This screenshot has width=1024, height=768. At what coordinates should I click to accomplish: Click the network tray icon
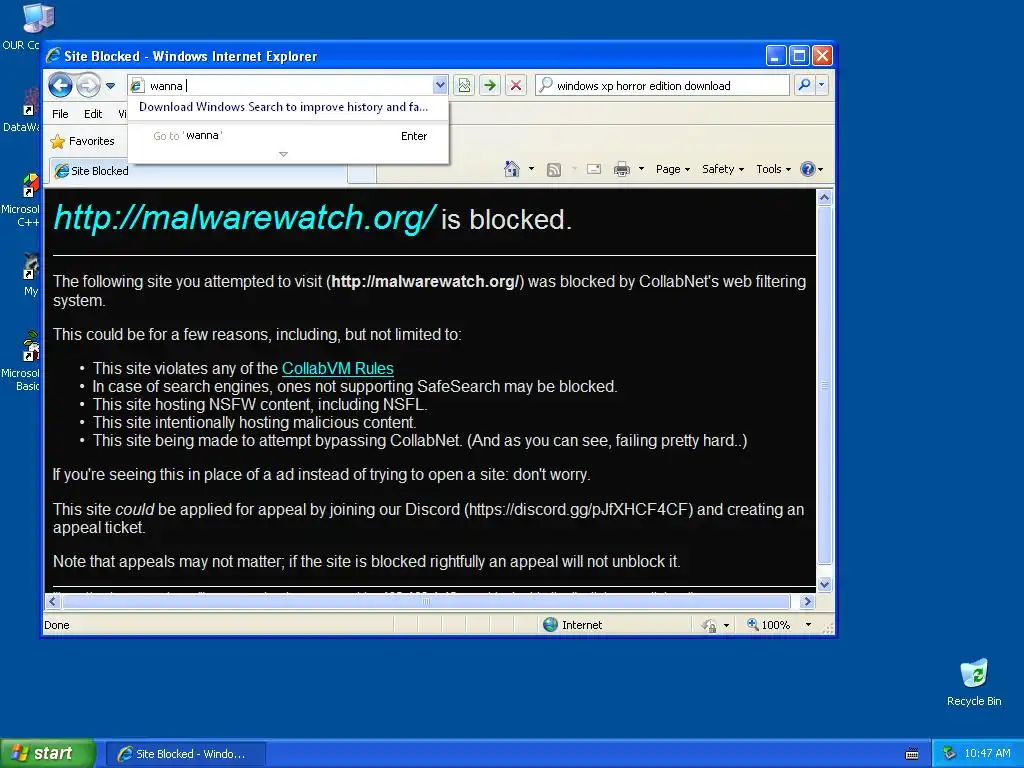[949, 754]
